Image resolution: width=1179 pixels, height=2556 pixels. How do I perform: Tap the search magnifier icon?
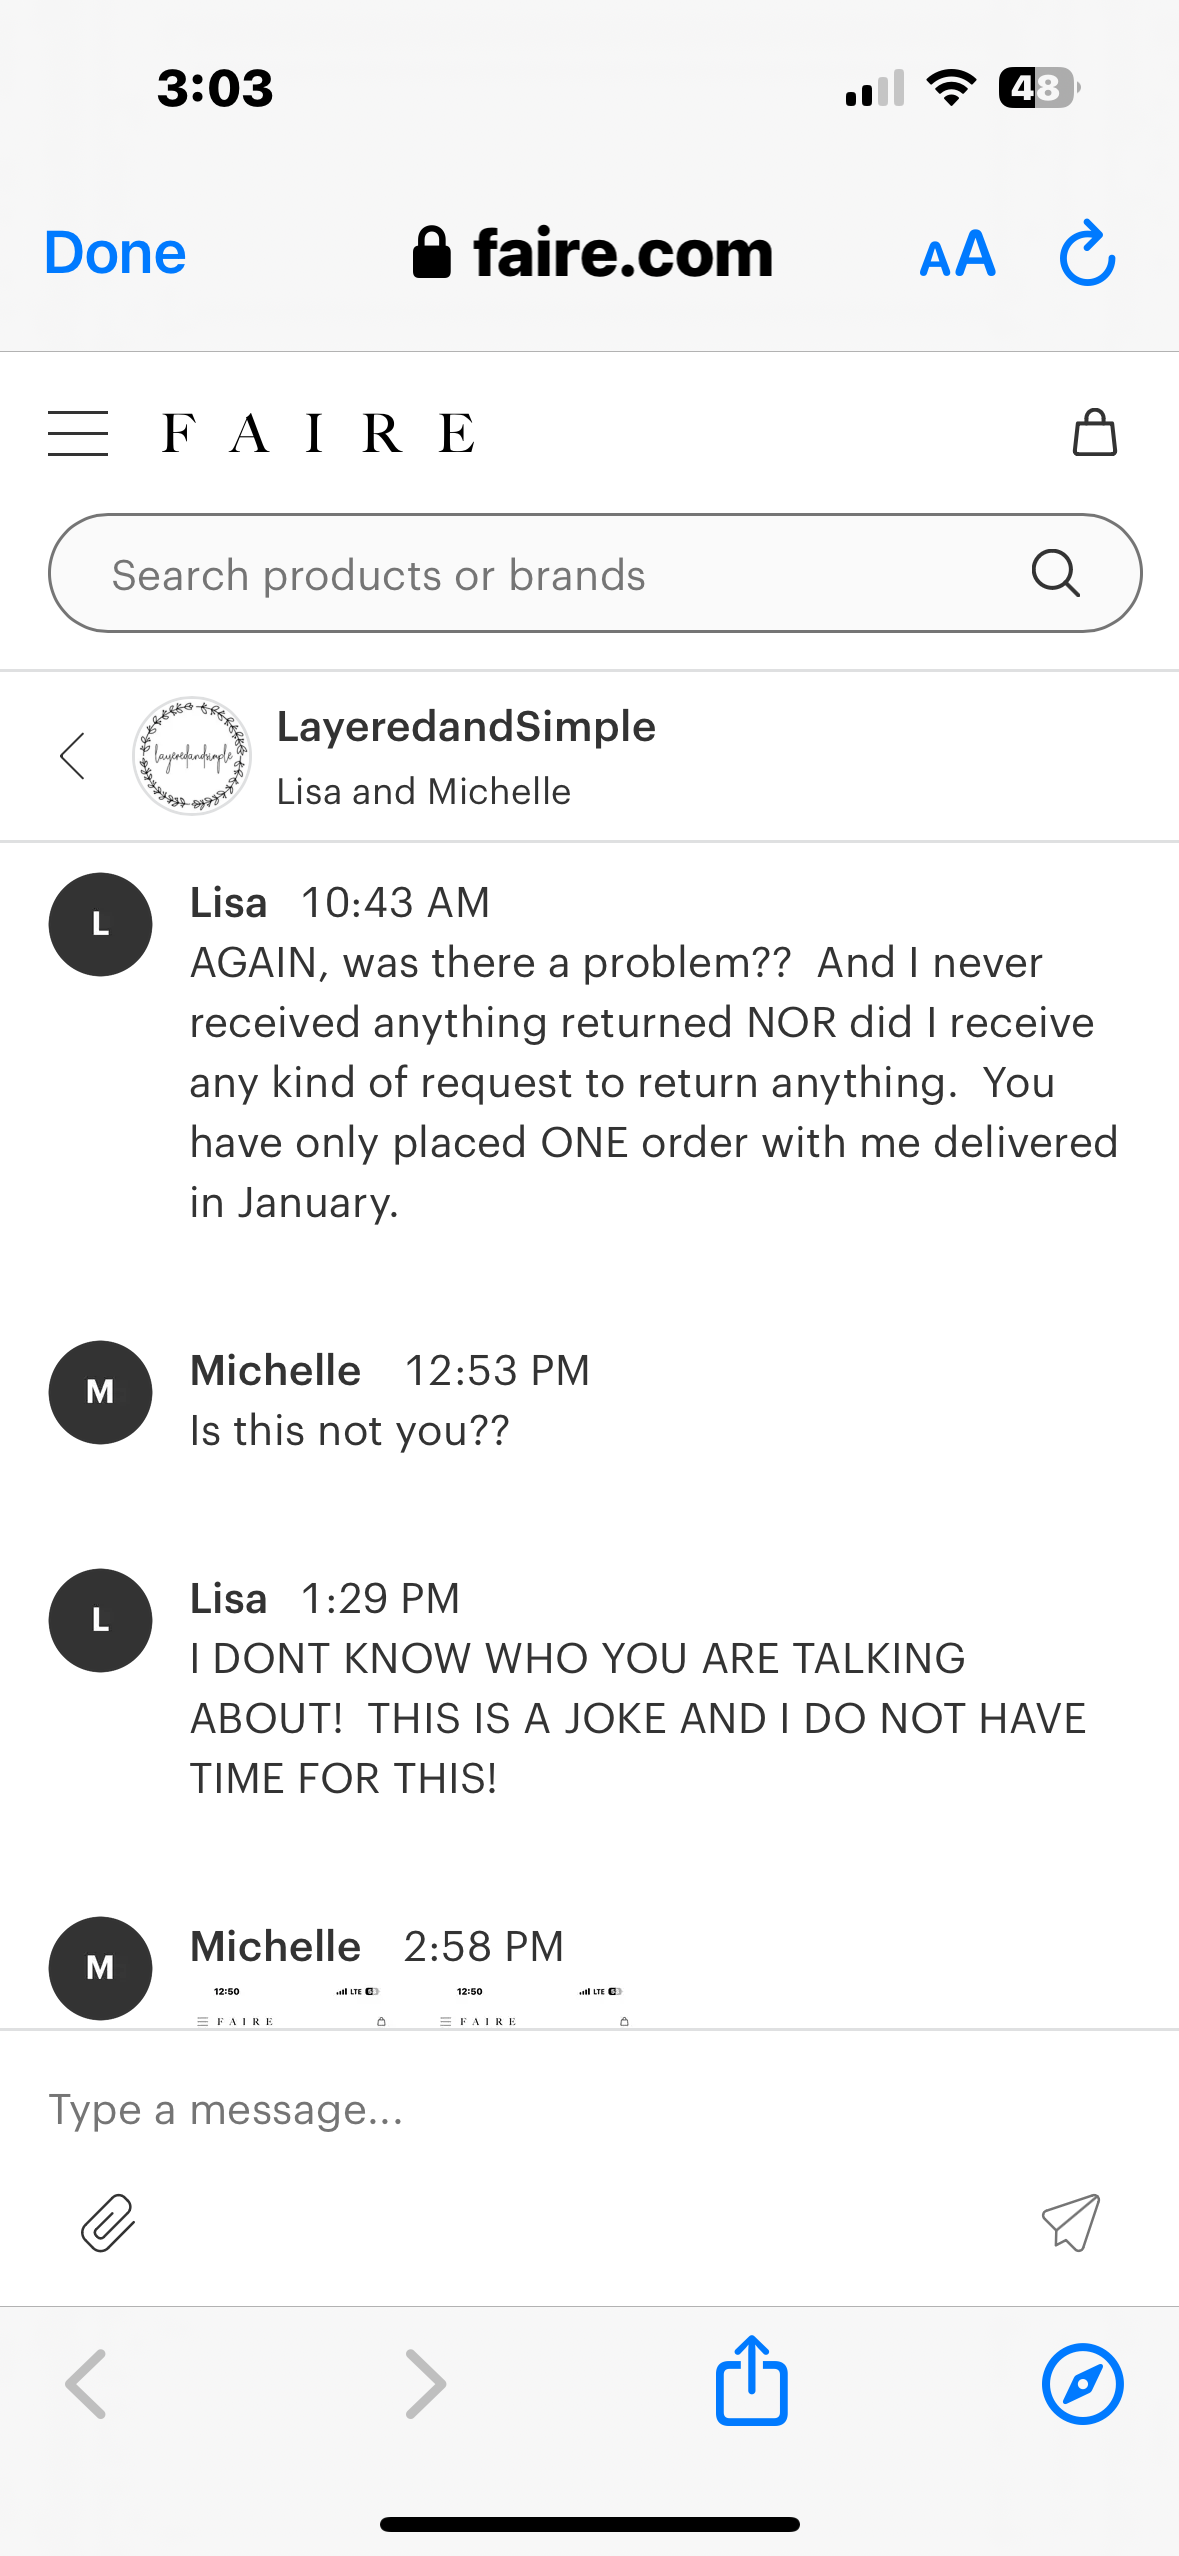pos(1055,574)
